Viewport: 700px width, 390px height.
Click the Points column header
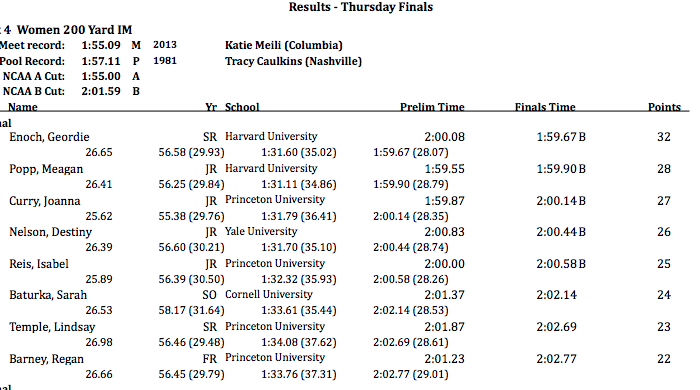coord(664,107)
